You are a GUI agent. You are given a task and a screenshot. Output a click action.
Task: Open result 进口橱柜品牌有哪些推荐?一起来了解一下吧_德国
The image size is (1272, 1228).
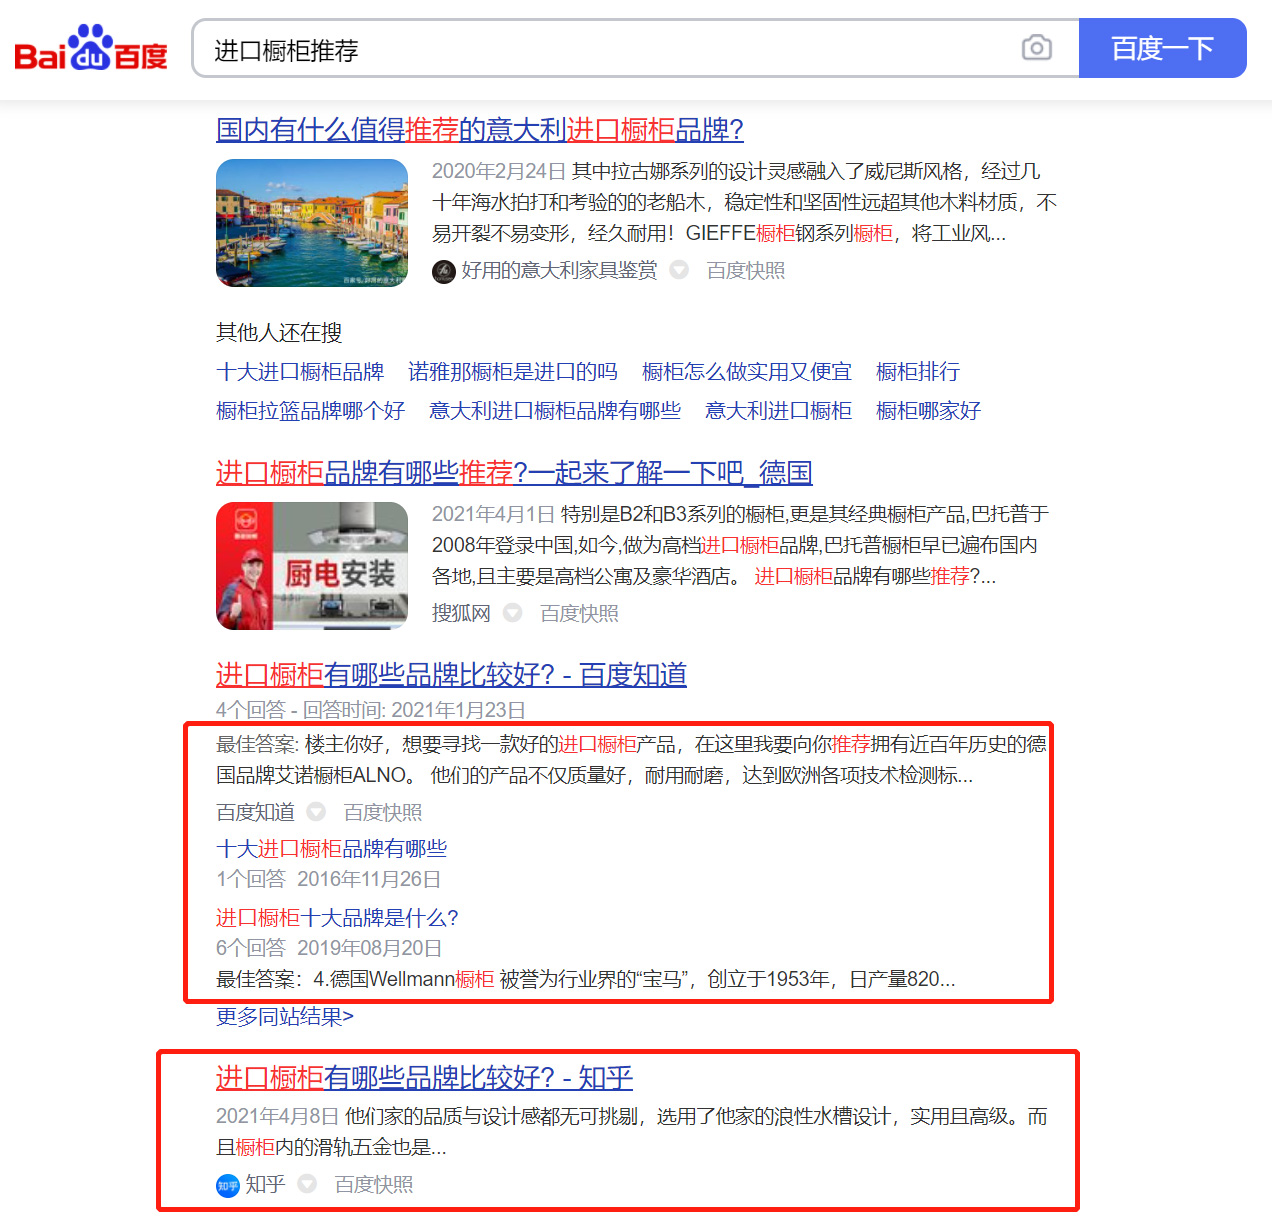click(x=514, y=473)
